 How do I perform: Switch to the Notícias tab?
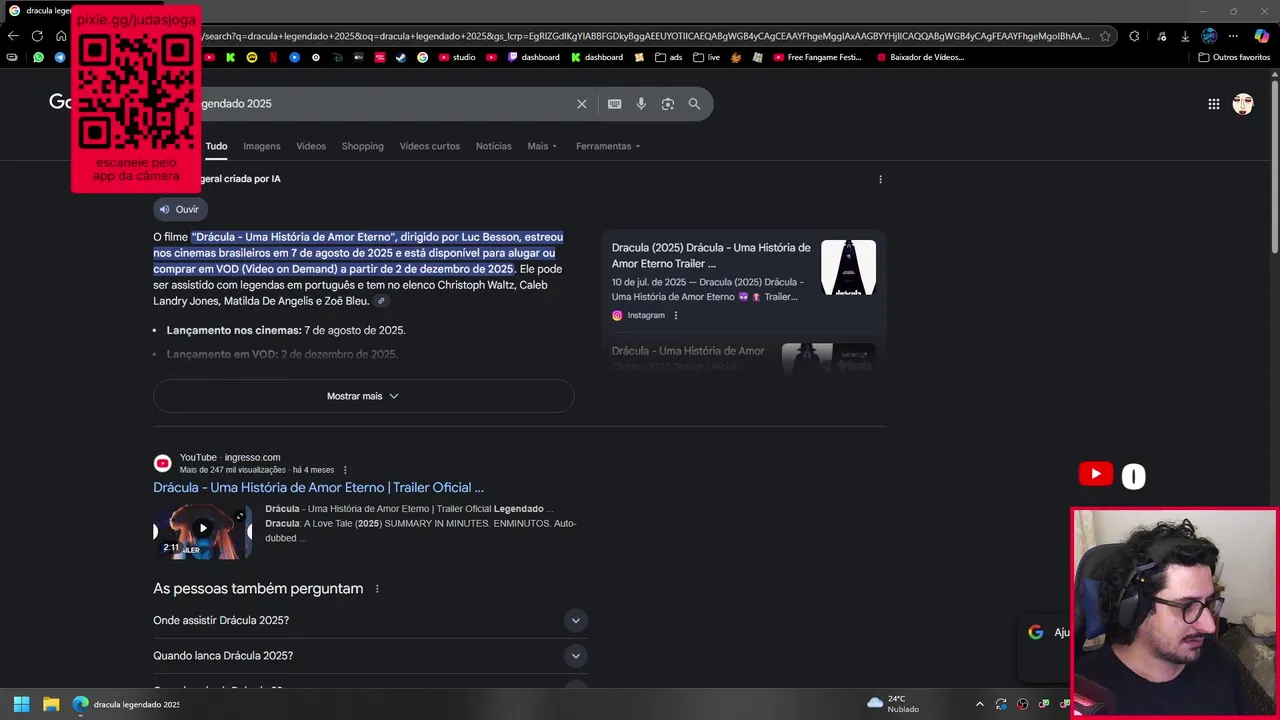[x=493, y=146]
